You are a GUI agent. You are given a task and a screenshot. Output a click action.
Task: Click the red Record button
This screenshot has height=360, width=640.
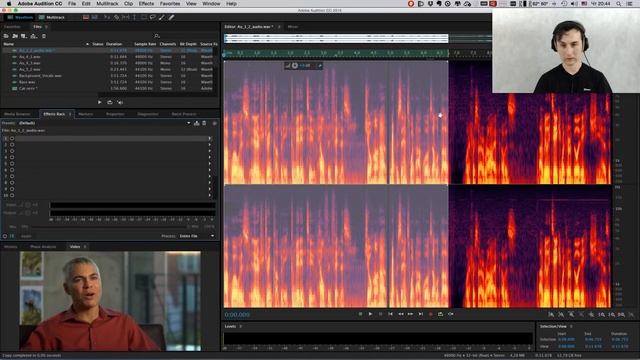[x=430, y=314]
